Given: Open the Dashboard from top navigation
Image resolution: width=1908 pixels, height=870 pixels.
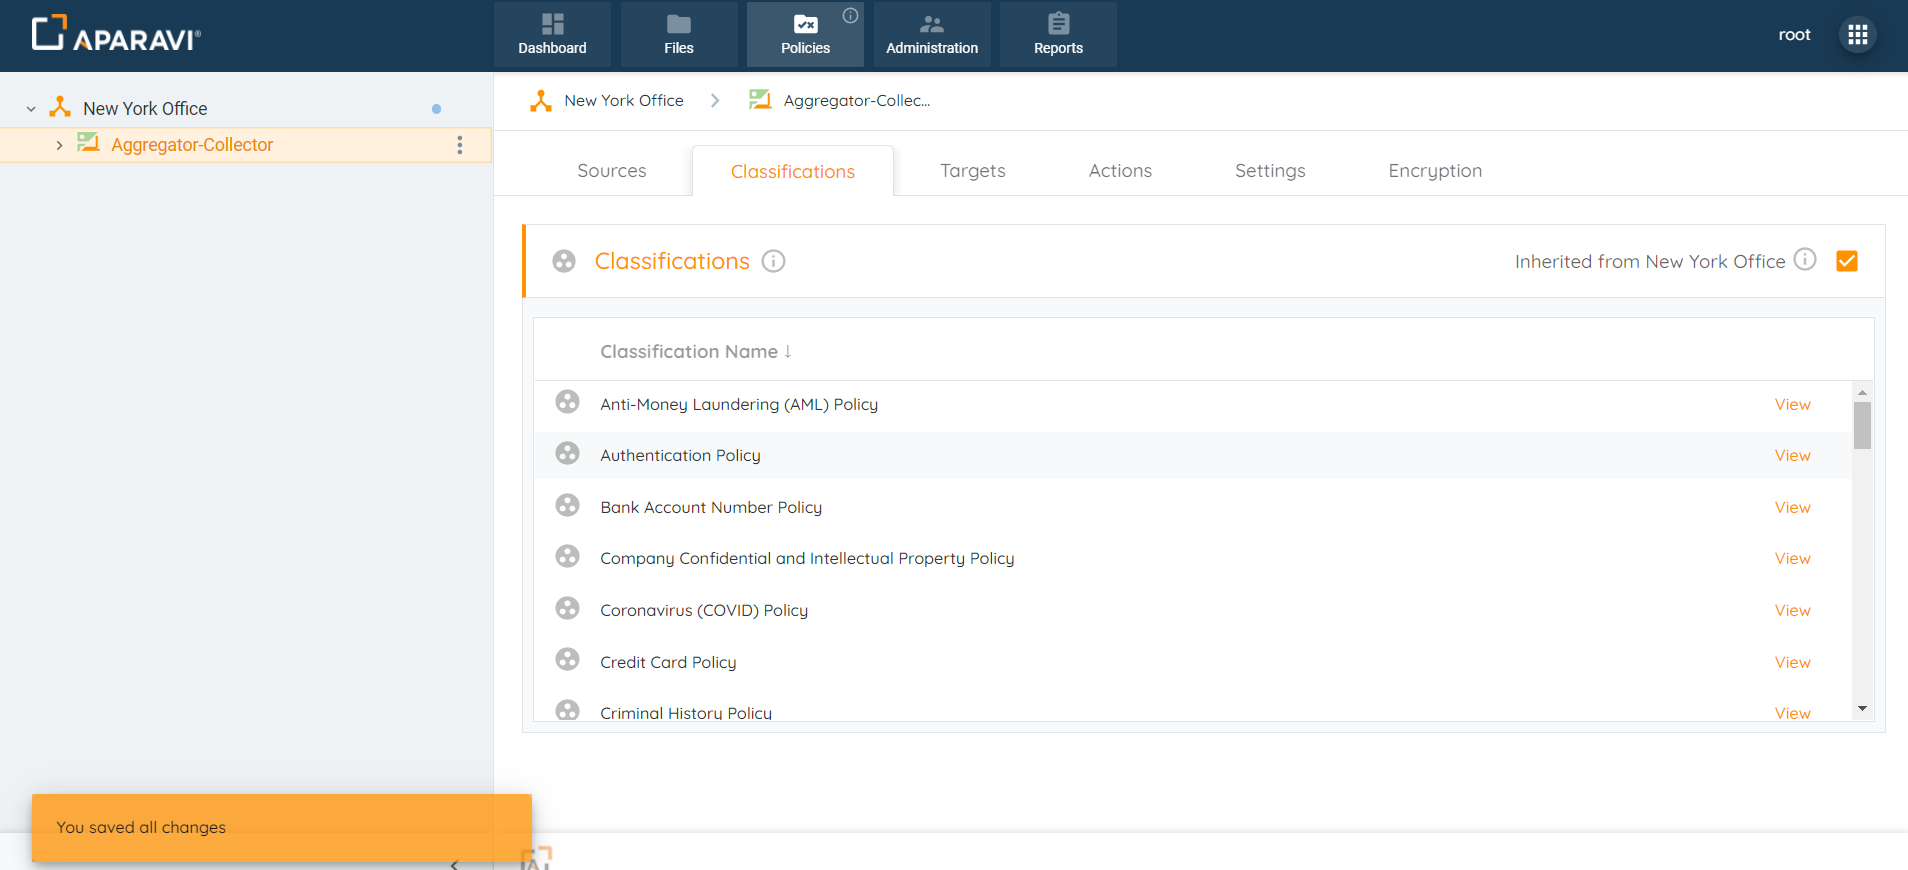Looking at the screenshot, I should [x=552, y=34].
